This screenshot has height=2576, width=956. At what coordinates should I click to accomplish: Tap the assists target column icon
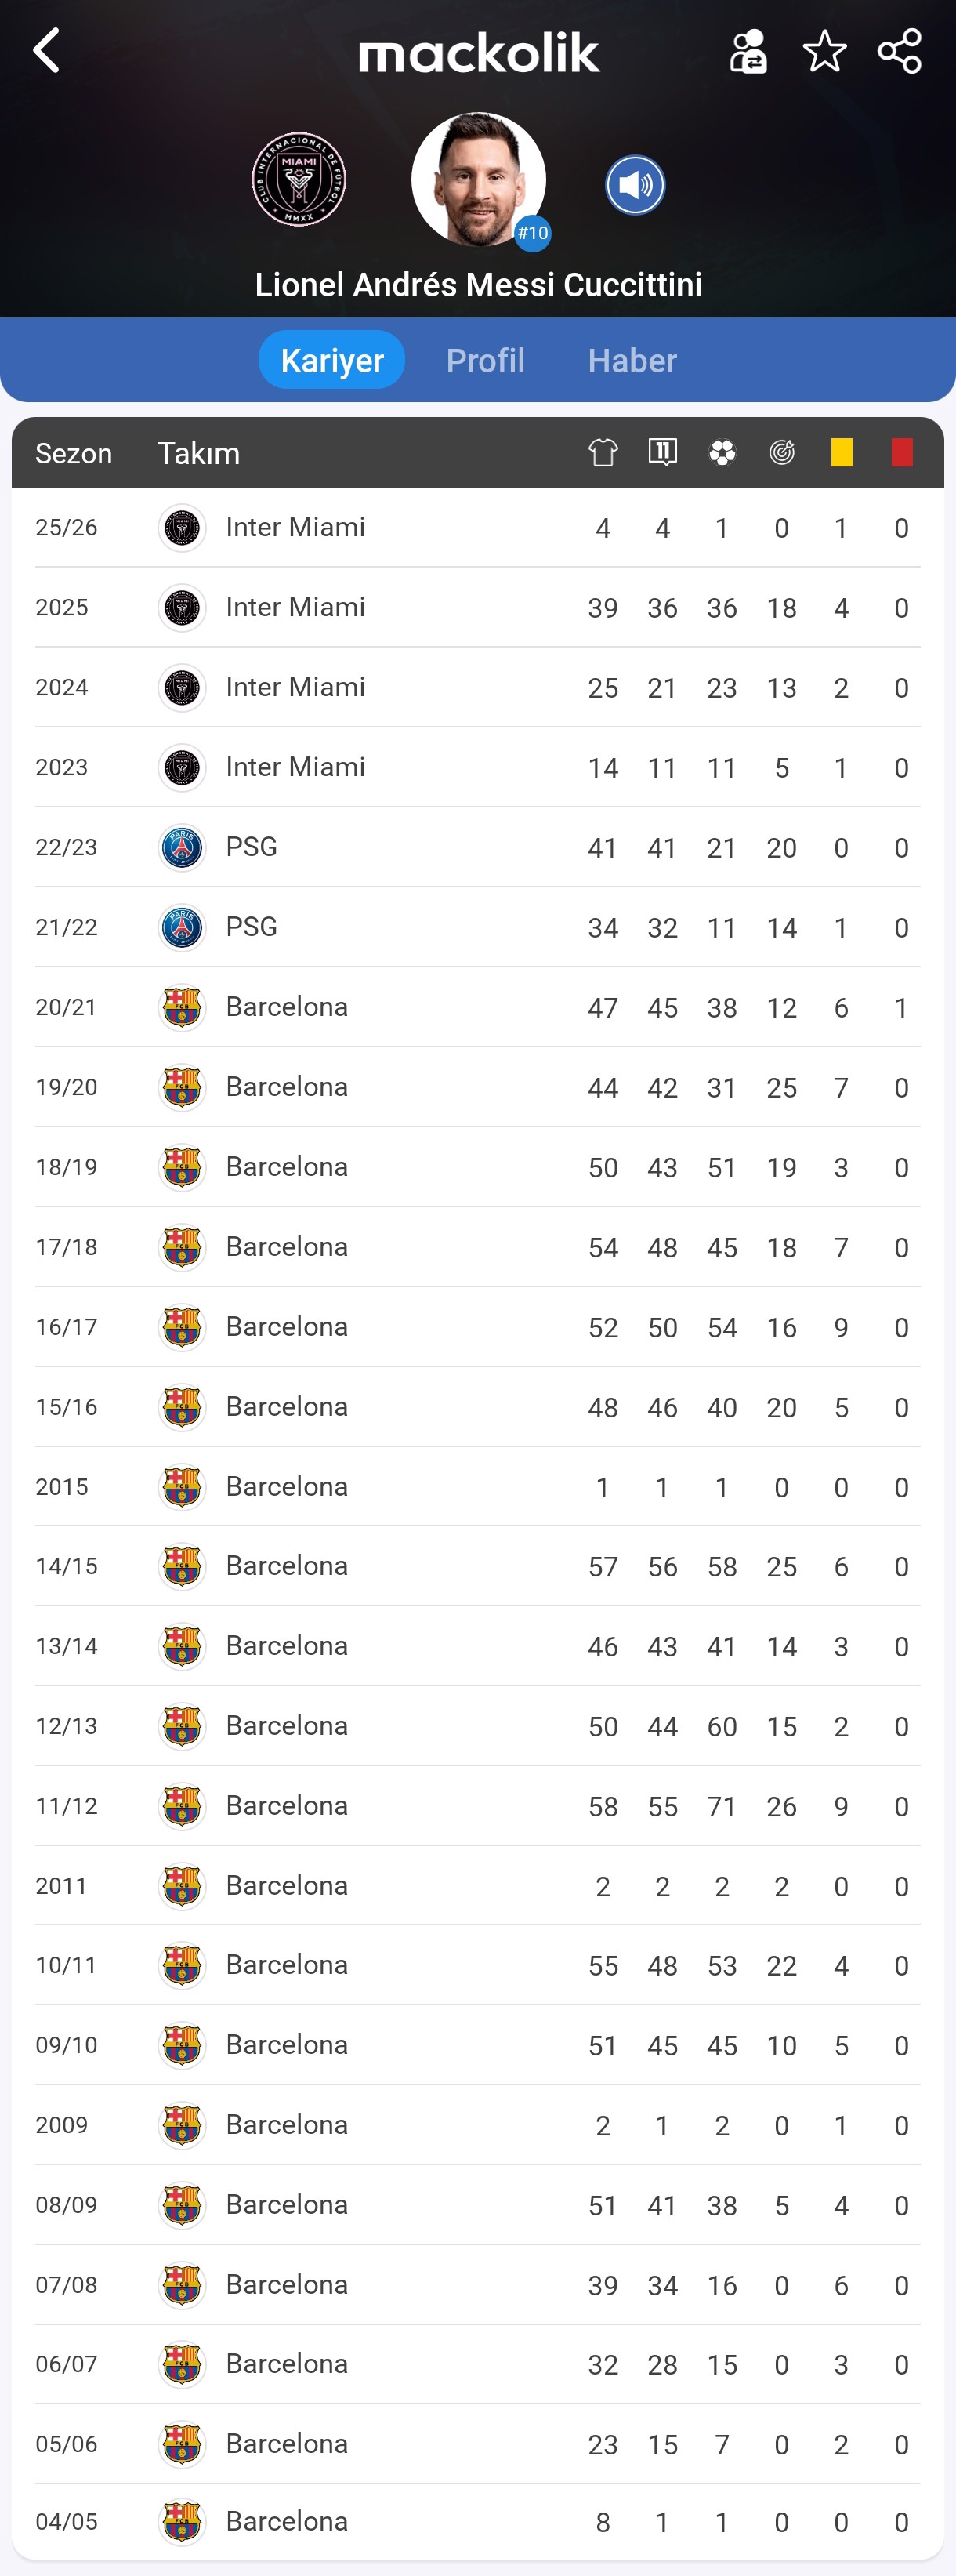point(782,453)
